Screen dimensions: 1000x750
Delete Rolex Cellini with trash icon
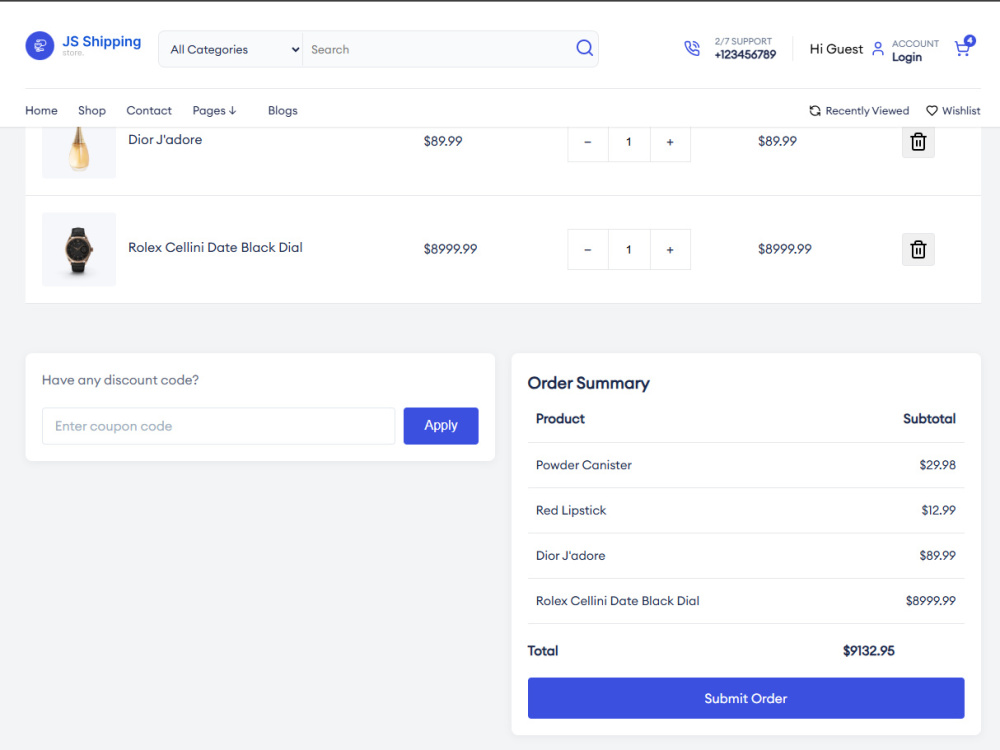918,249
